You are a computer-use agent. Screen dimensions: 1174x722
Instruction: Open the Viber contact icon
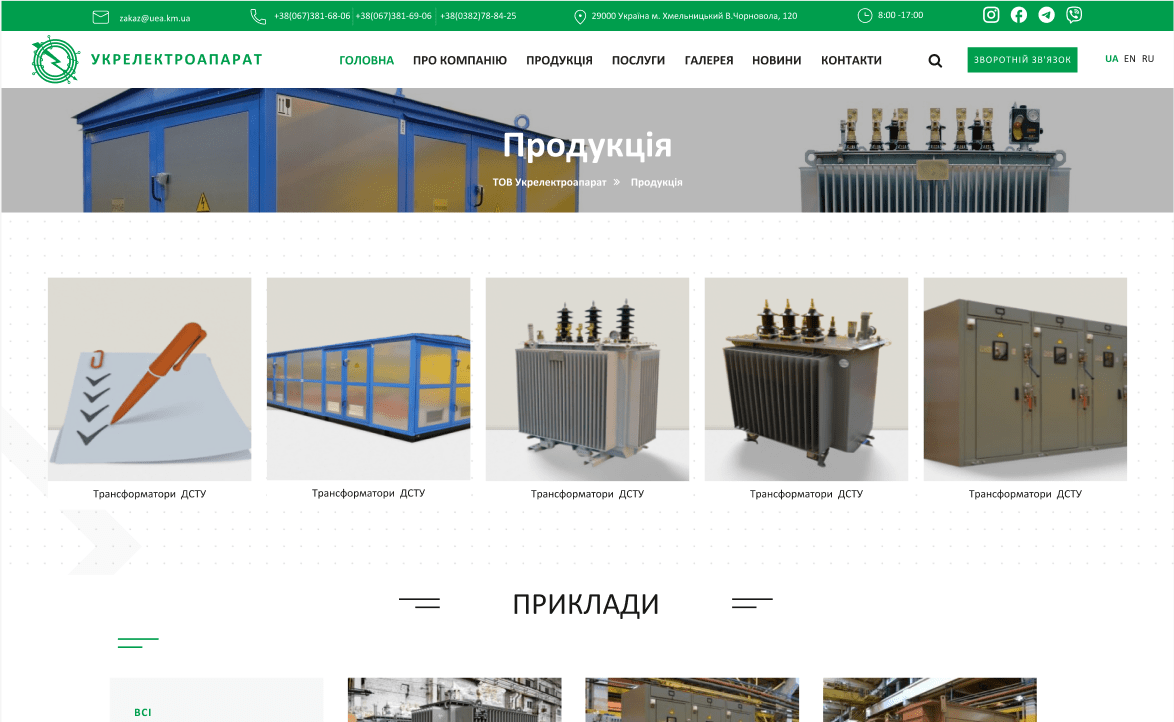(x=1074, y=15)
